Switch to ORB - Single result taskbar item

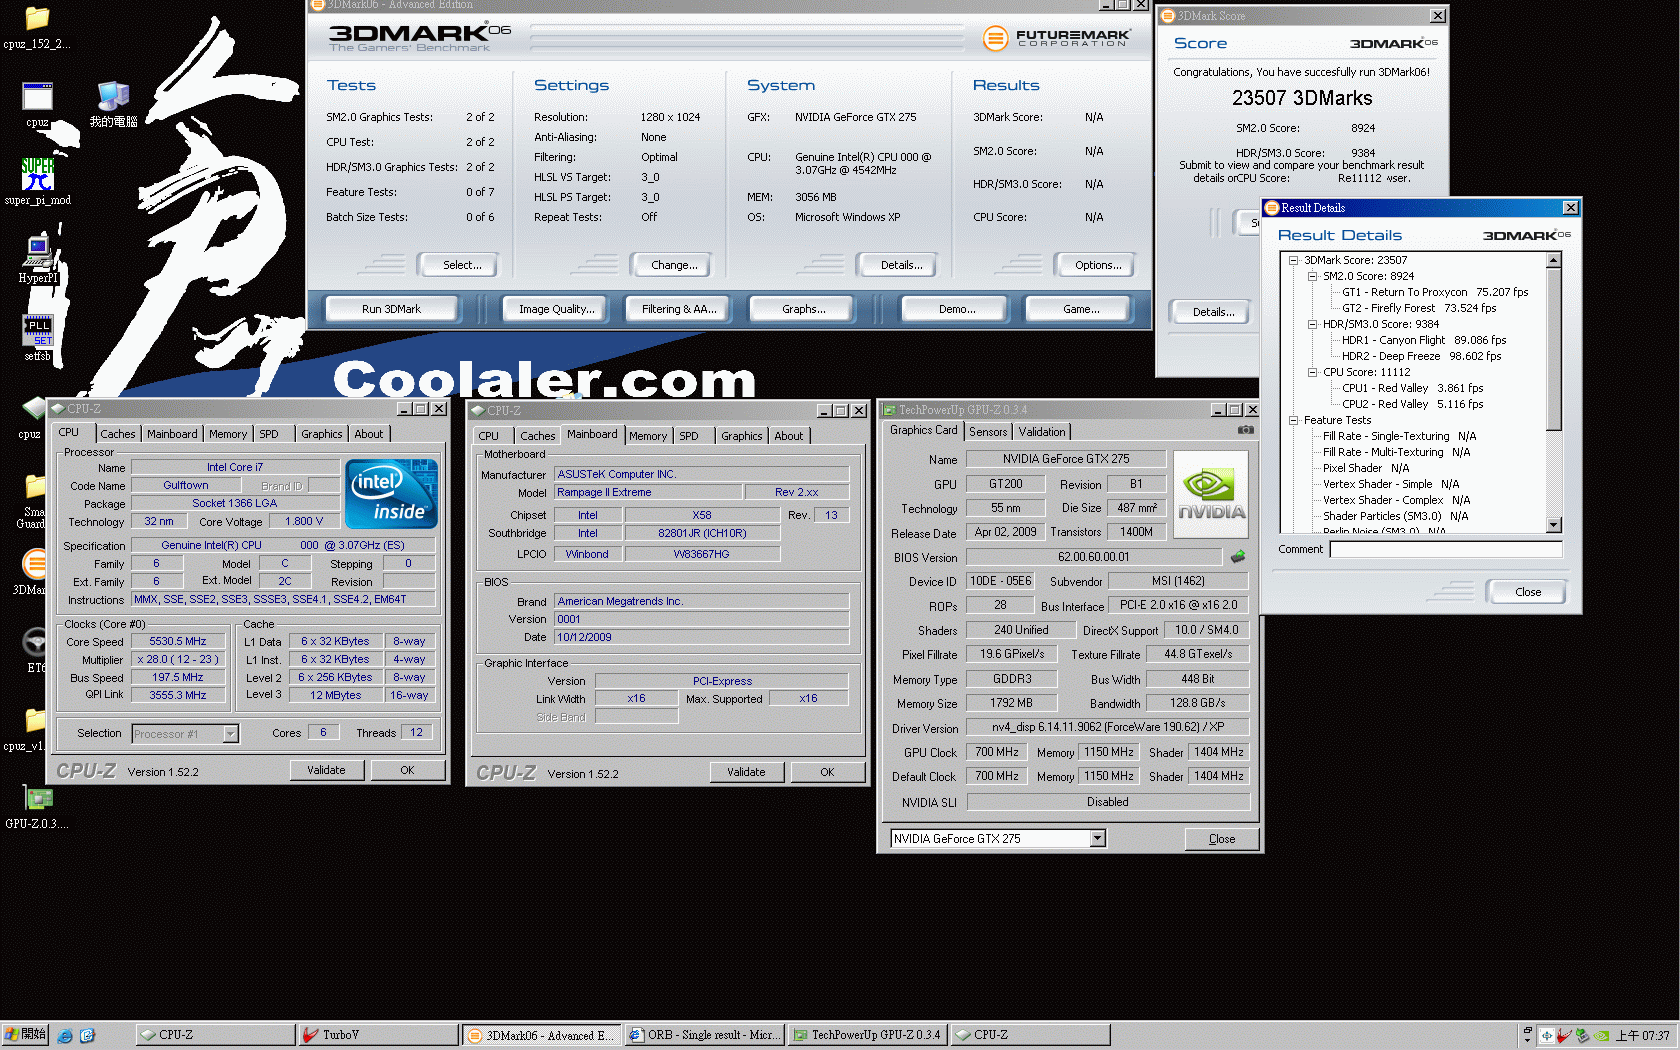(x=704, y=1035)
